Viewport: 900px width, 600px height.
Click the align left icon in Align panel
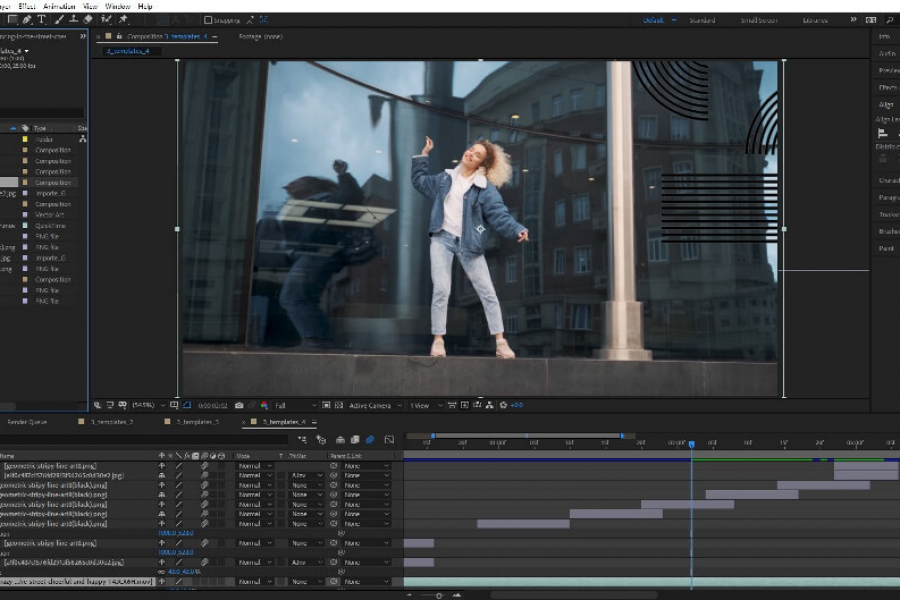pyautogui.click(x=882, y=133)
